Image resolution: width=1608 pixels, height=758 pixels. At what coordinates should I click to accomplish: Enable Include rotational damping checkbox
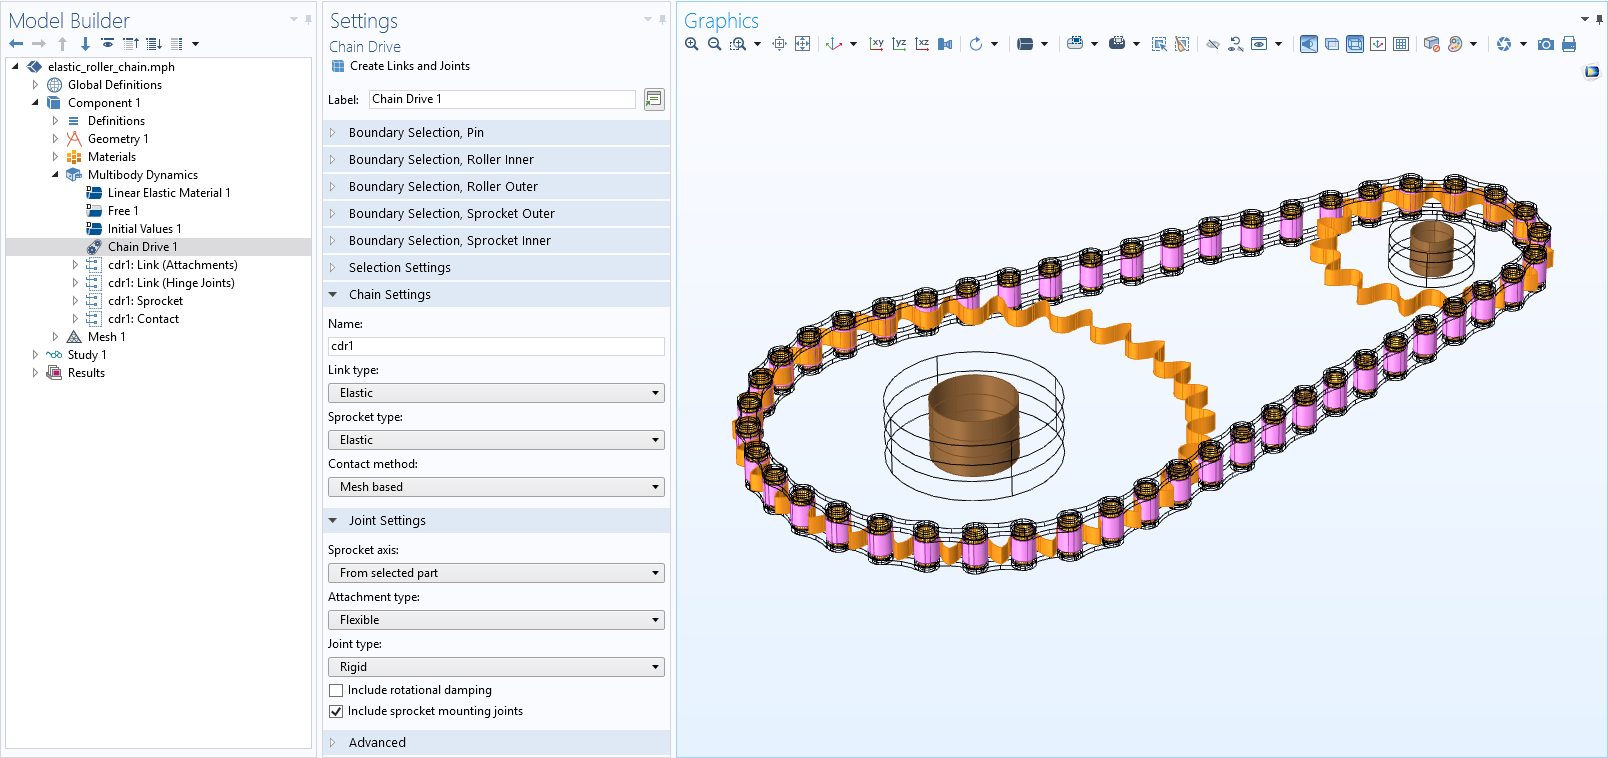point(336,690)
